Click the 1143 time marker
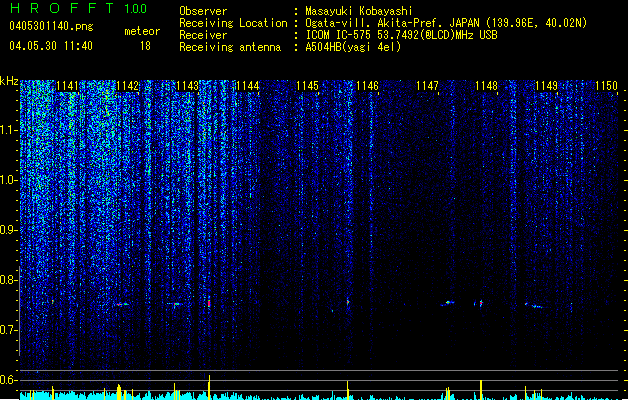The width and height of the screenshot is (629, 400). [187, 86]
